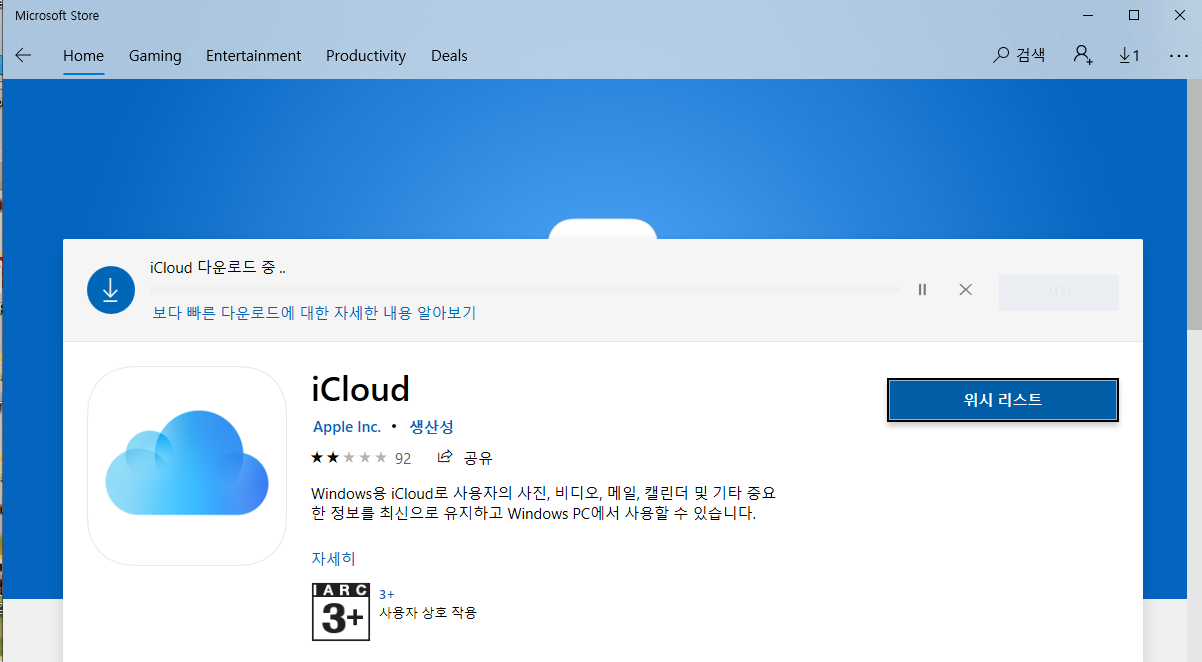Screen dimensions: 1202x662
Task: Open the Apple Inc. publisher link
Action: click(347, 427)
